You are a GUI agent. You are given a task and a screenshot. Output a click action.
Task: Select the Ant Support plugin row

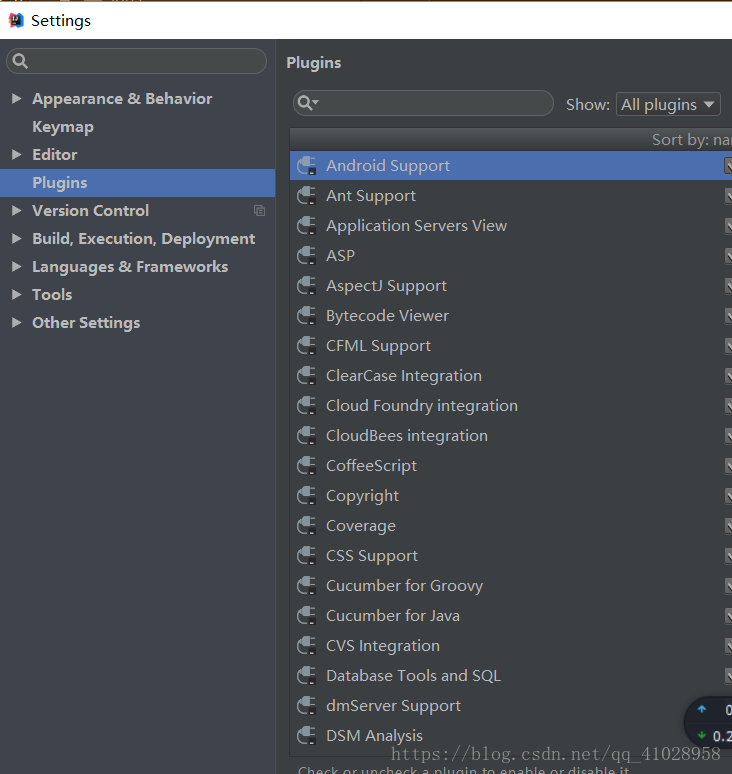[x=511, y=196]
